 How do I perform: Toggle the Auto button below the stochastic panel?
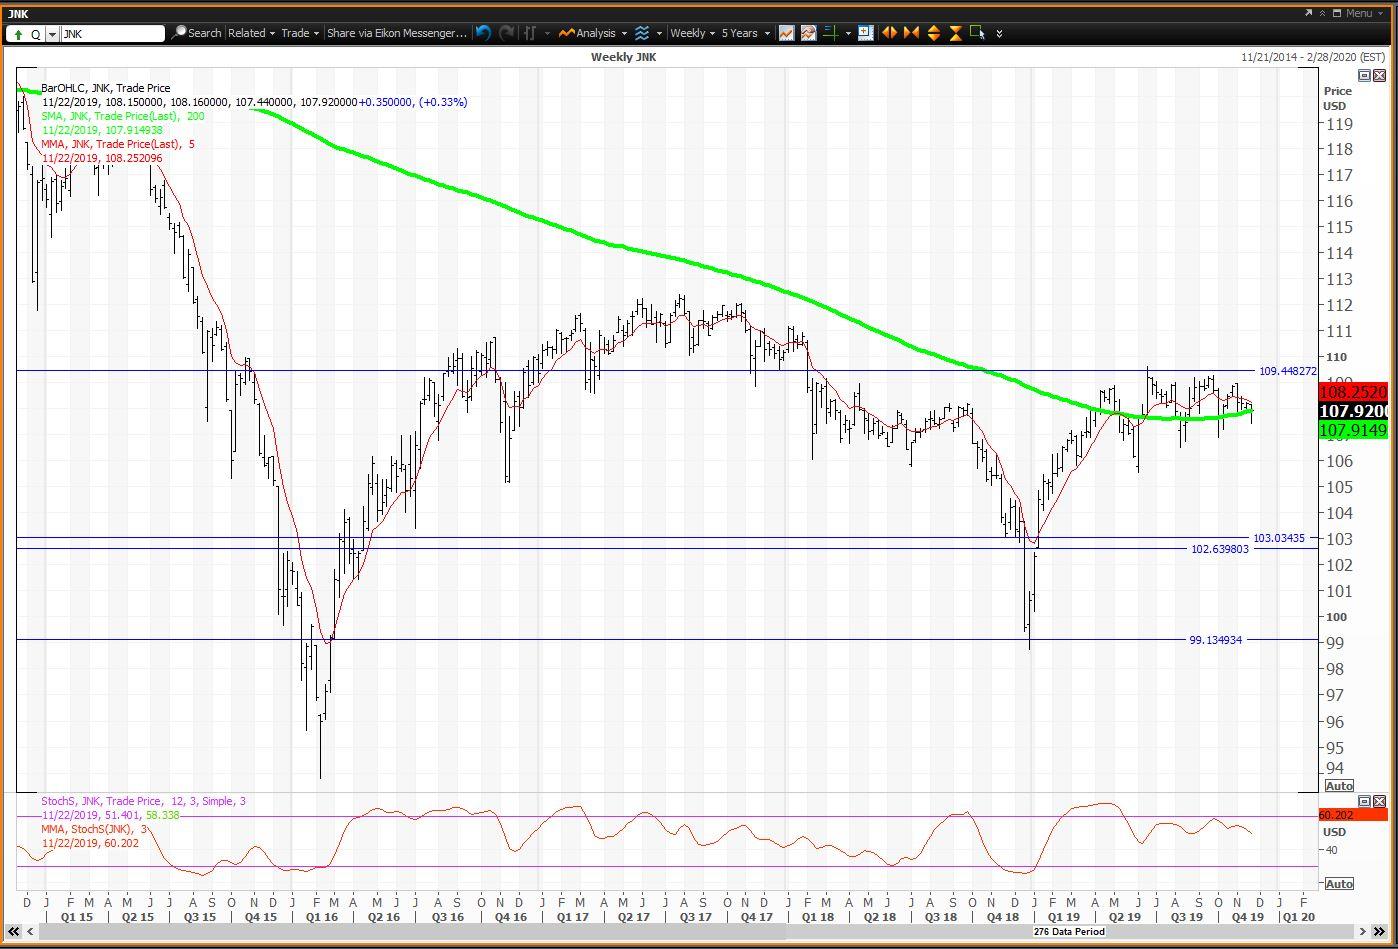point(1339,883)
